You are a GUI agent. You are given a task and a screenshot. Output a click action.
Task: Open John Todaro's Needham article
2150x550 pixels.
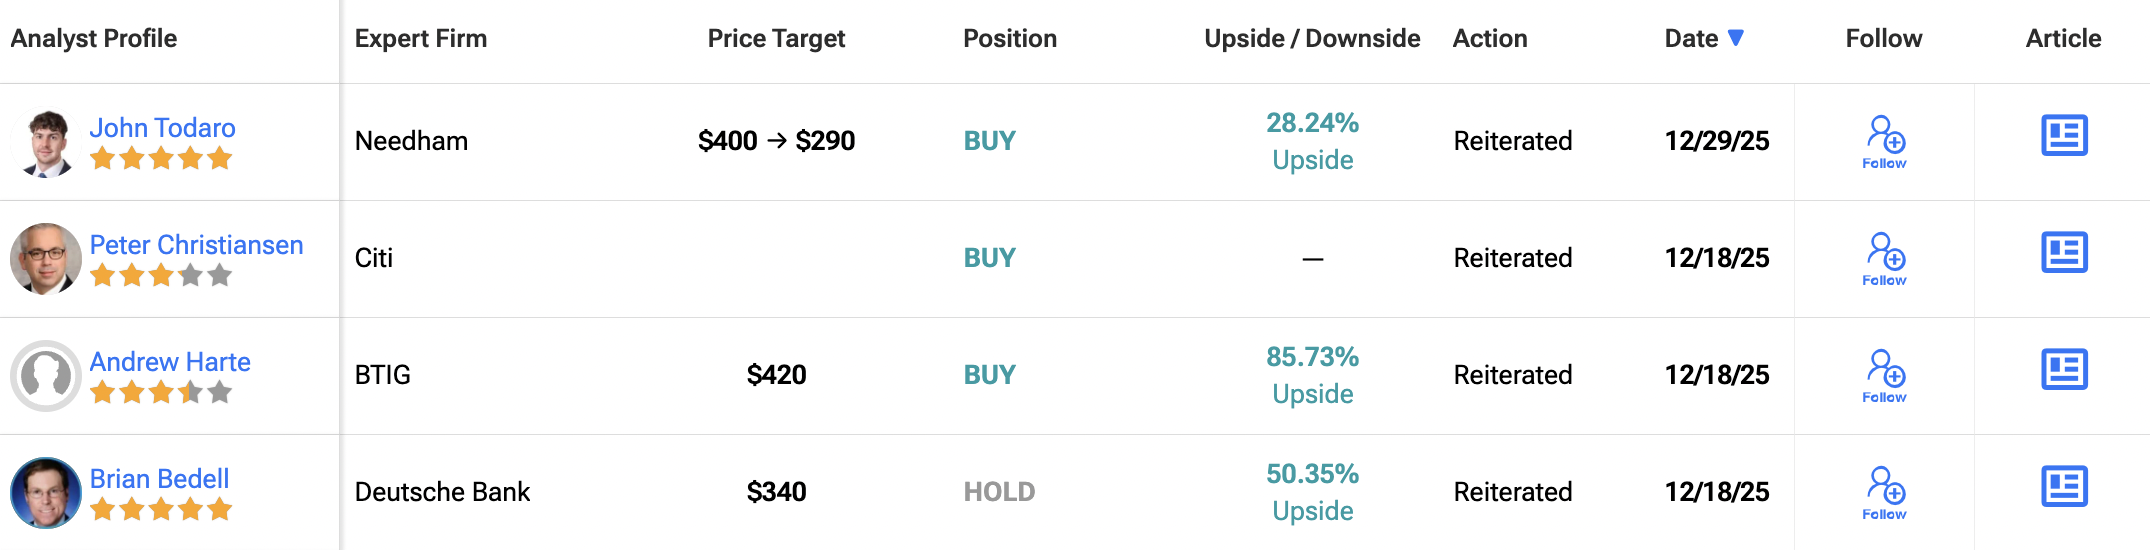point(2064,136)
